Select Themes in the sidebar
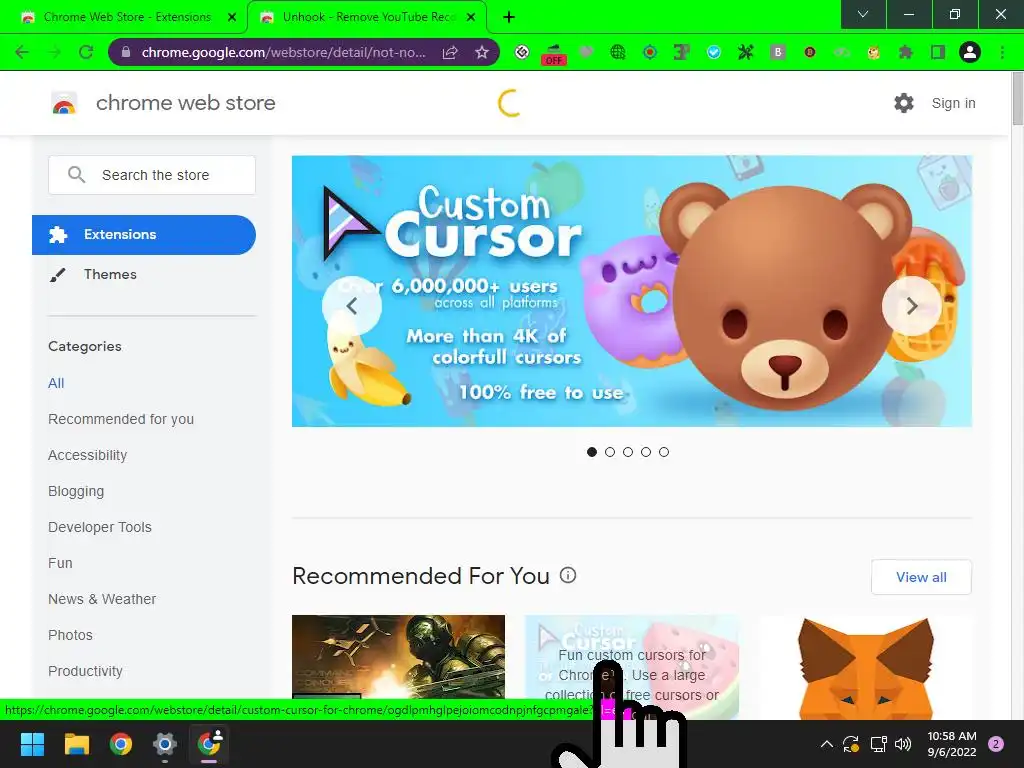The height and width of the screenshot is (768, 1024). [x=110, y=274]
